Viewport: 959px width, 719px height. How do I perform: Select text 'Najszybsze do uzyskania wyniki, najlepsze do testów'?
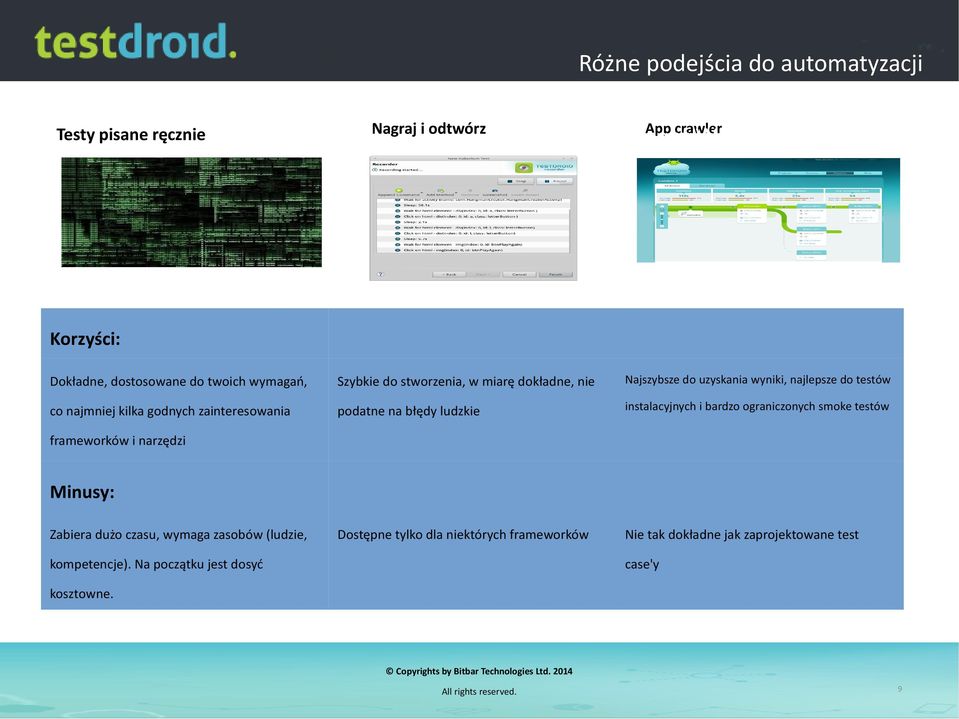[758, 380]
